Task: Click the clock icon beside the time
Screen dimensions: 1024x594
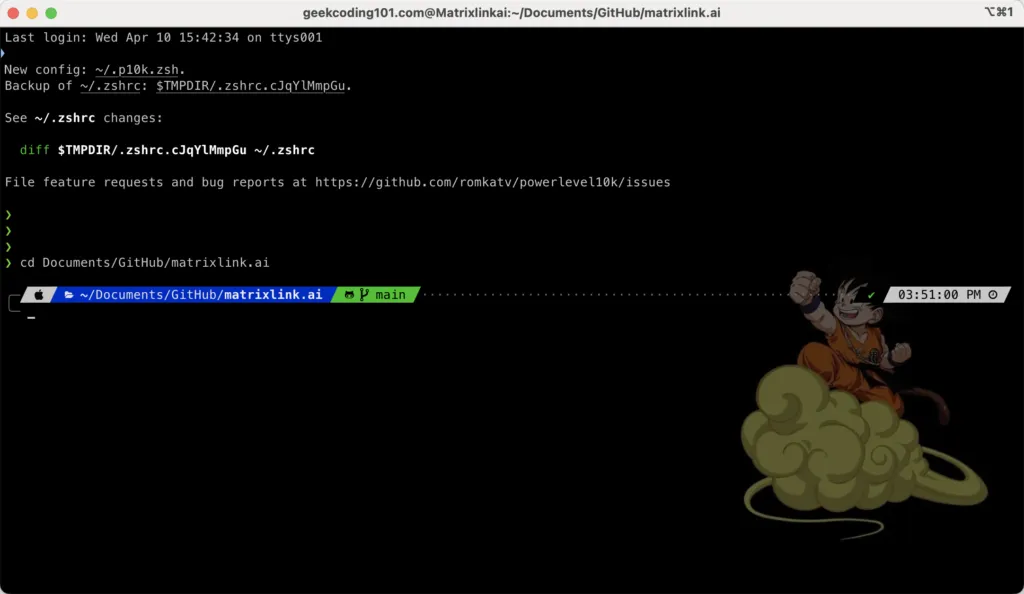Action: (x=993, y=295)
